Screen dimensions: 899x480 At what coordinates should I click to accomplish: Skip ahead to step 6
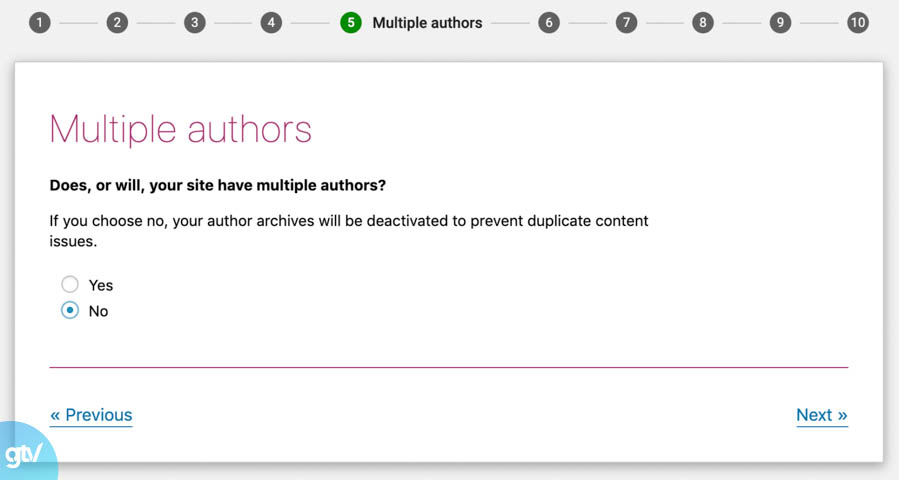tap(548, 22)
